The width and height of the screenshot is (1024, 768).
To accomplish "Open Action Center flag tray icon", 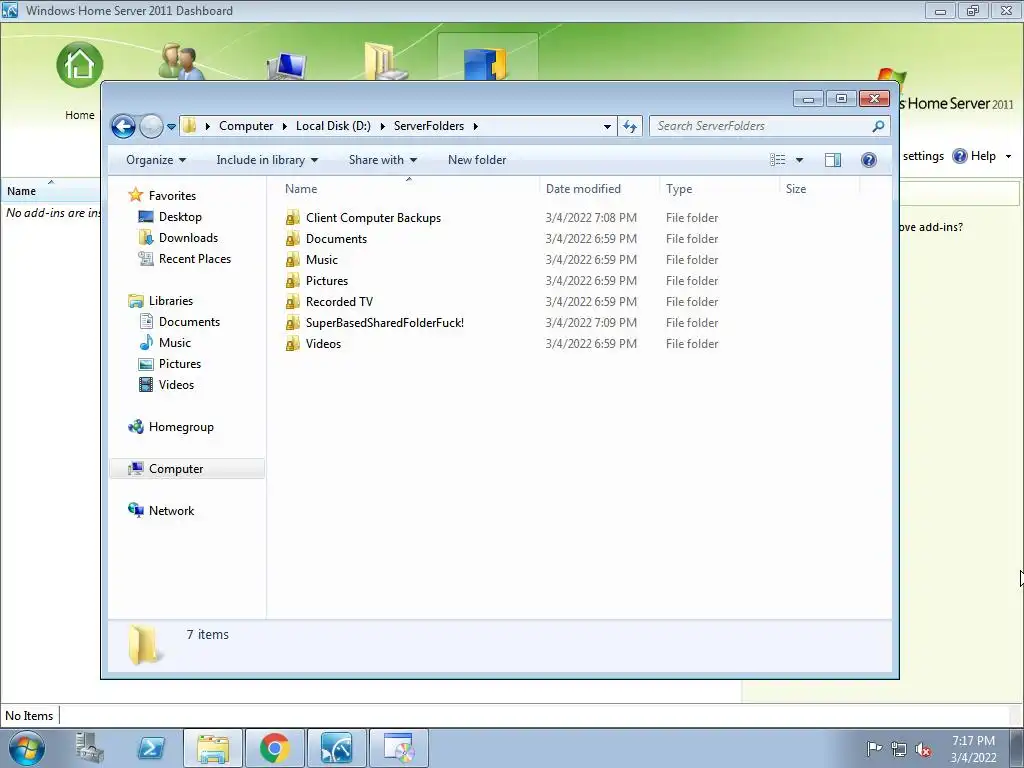I will pyautogui.click(x=874, y=749).
